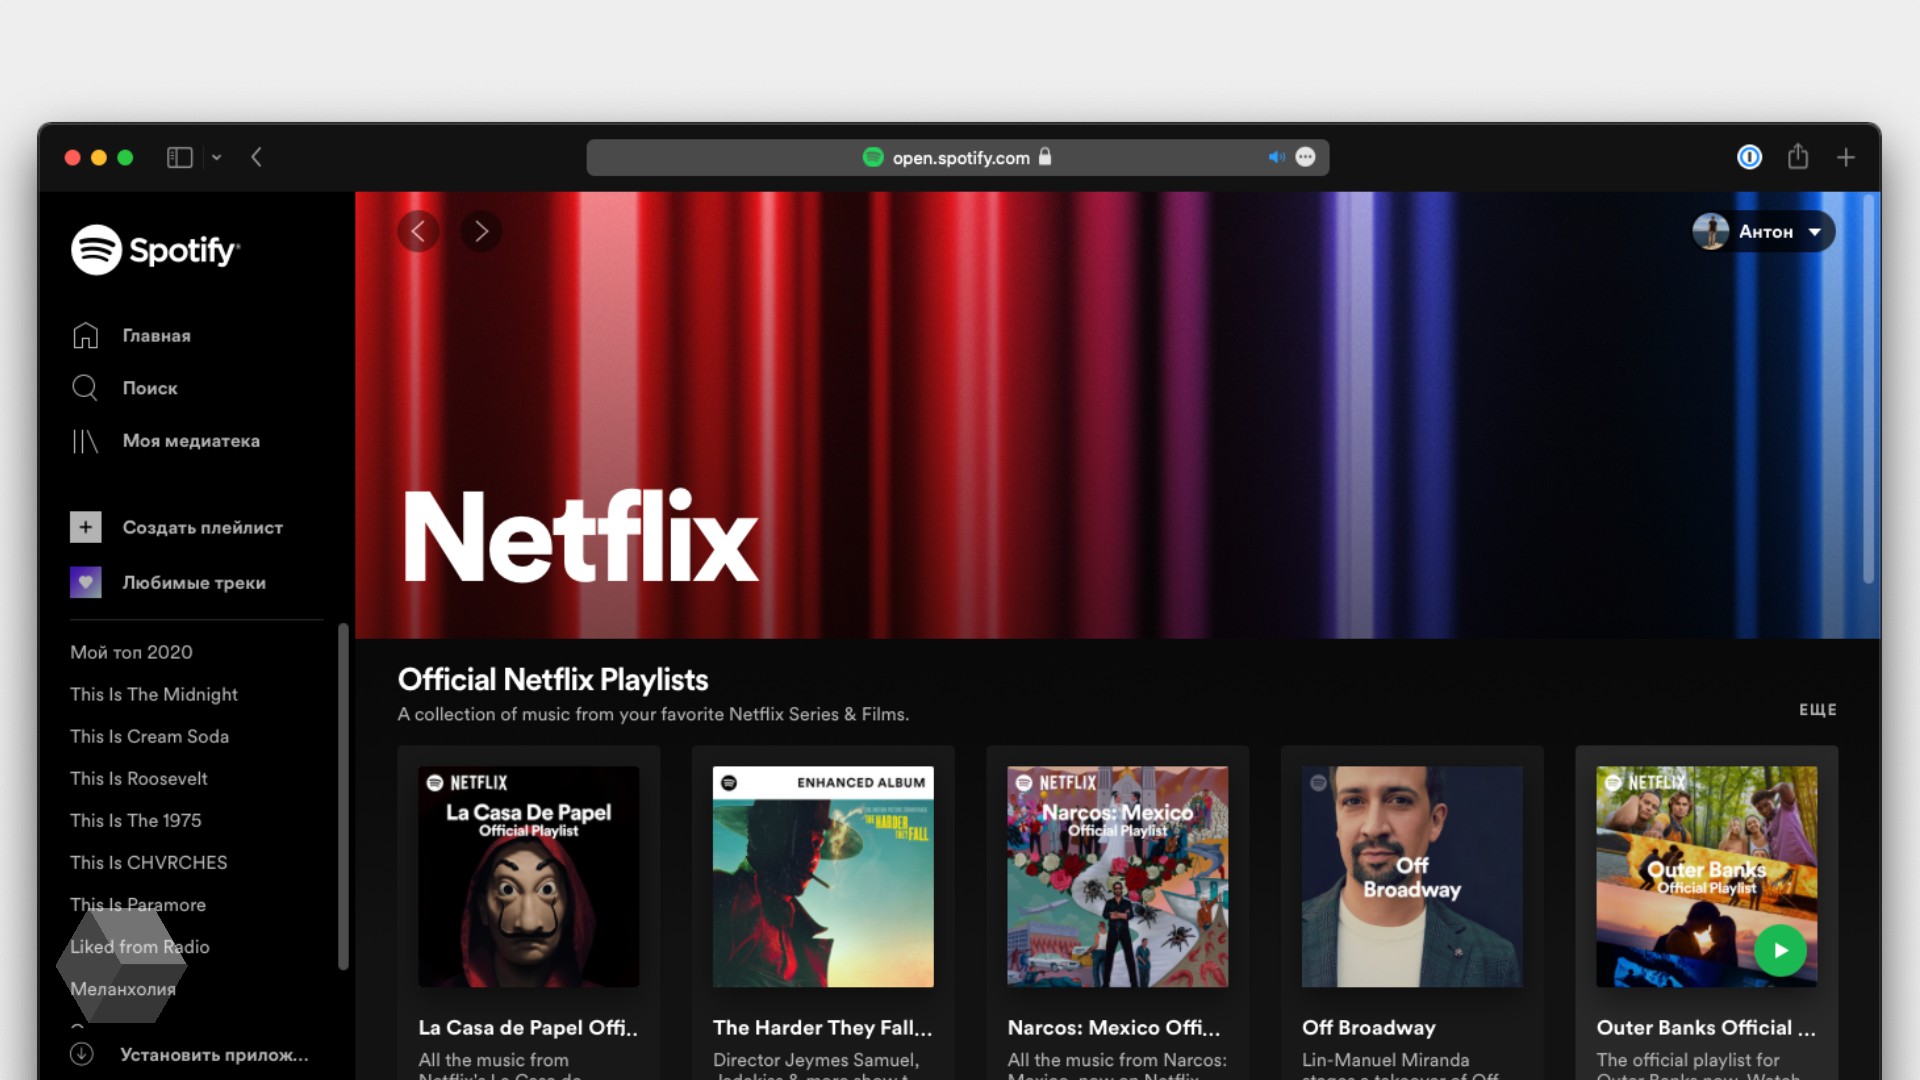
Task: Open playlist This Is Cream Soda
Action: [149, 736]
